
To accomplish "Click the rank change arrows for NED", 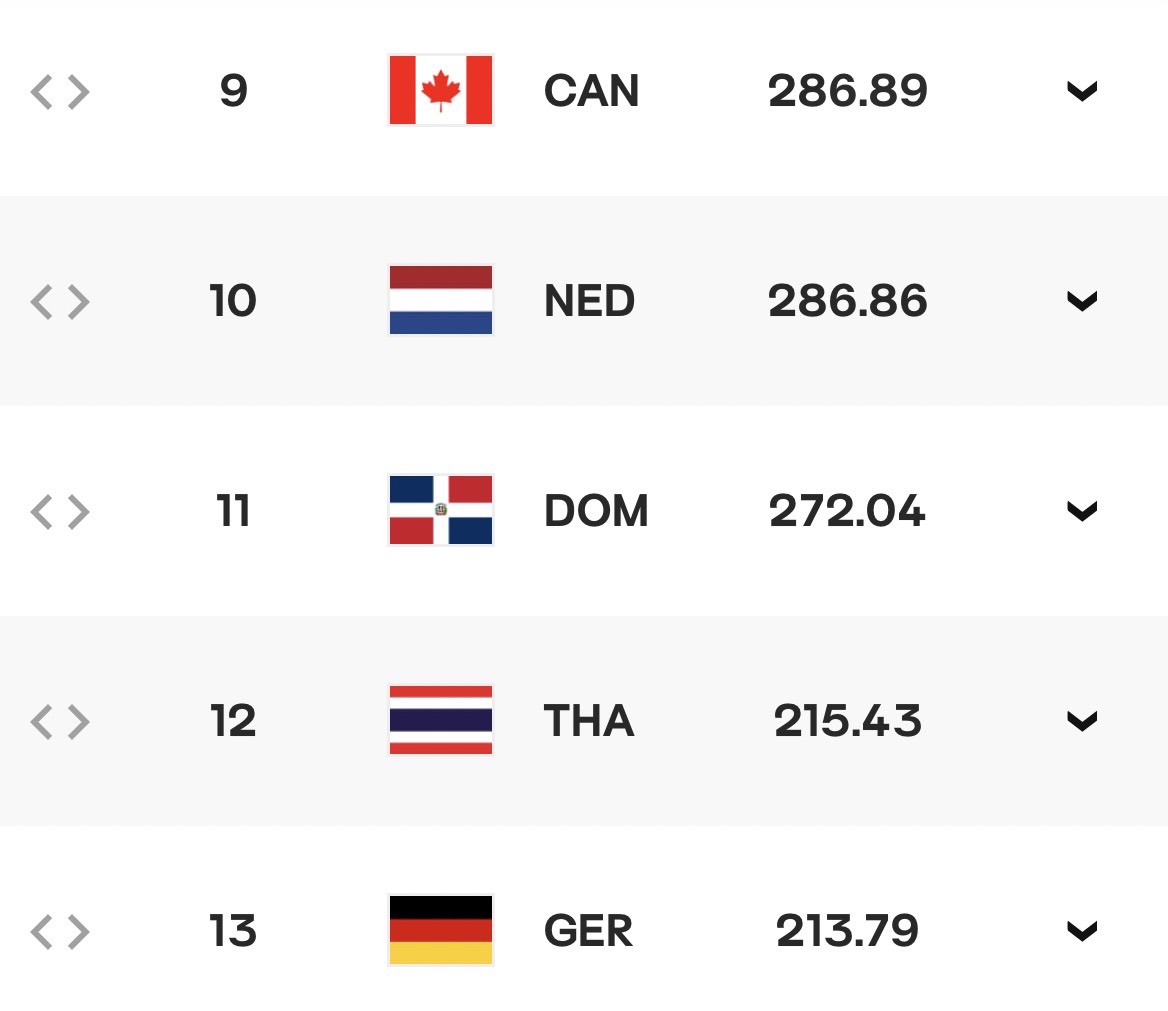I will [x=60, y=302].
